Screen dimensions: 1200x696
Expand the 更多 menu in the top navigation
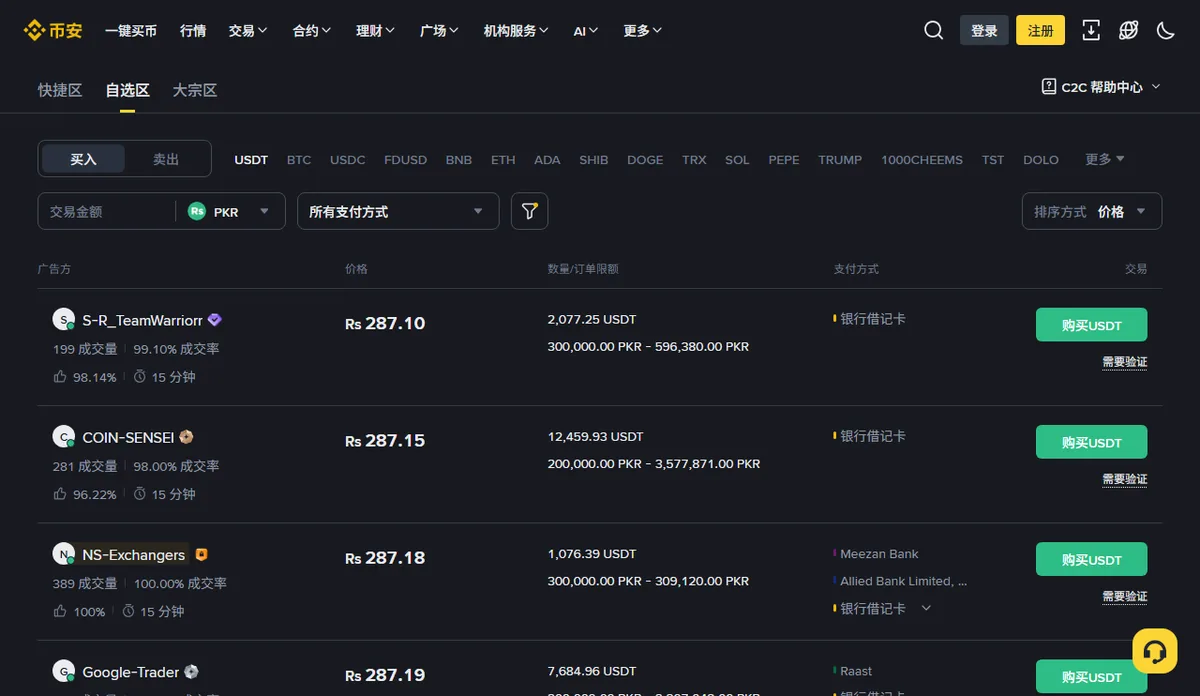point(643,30)
